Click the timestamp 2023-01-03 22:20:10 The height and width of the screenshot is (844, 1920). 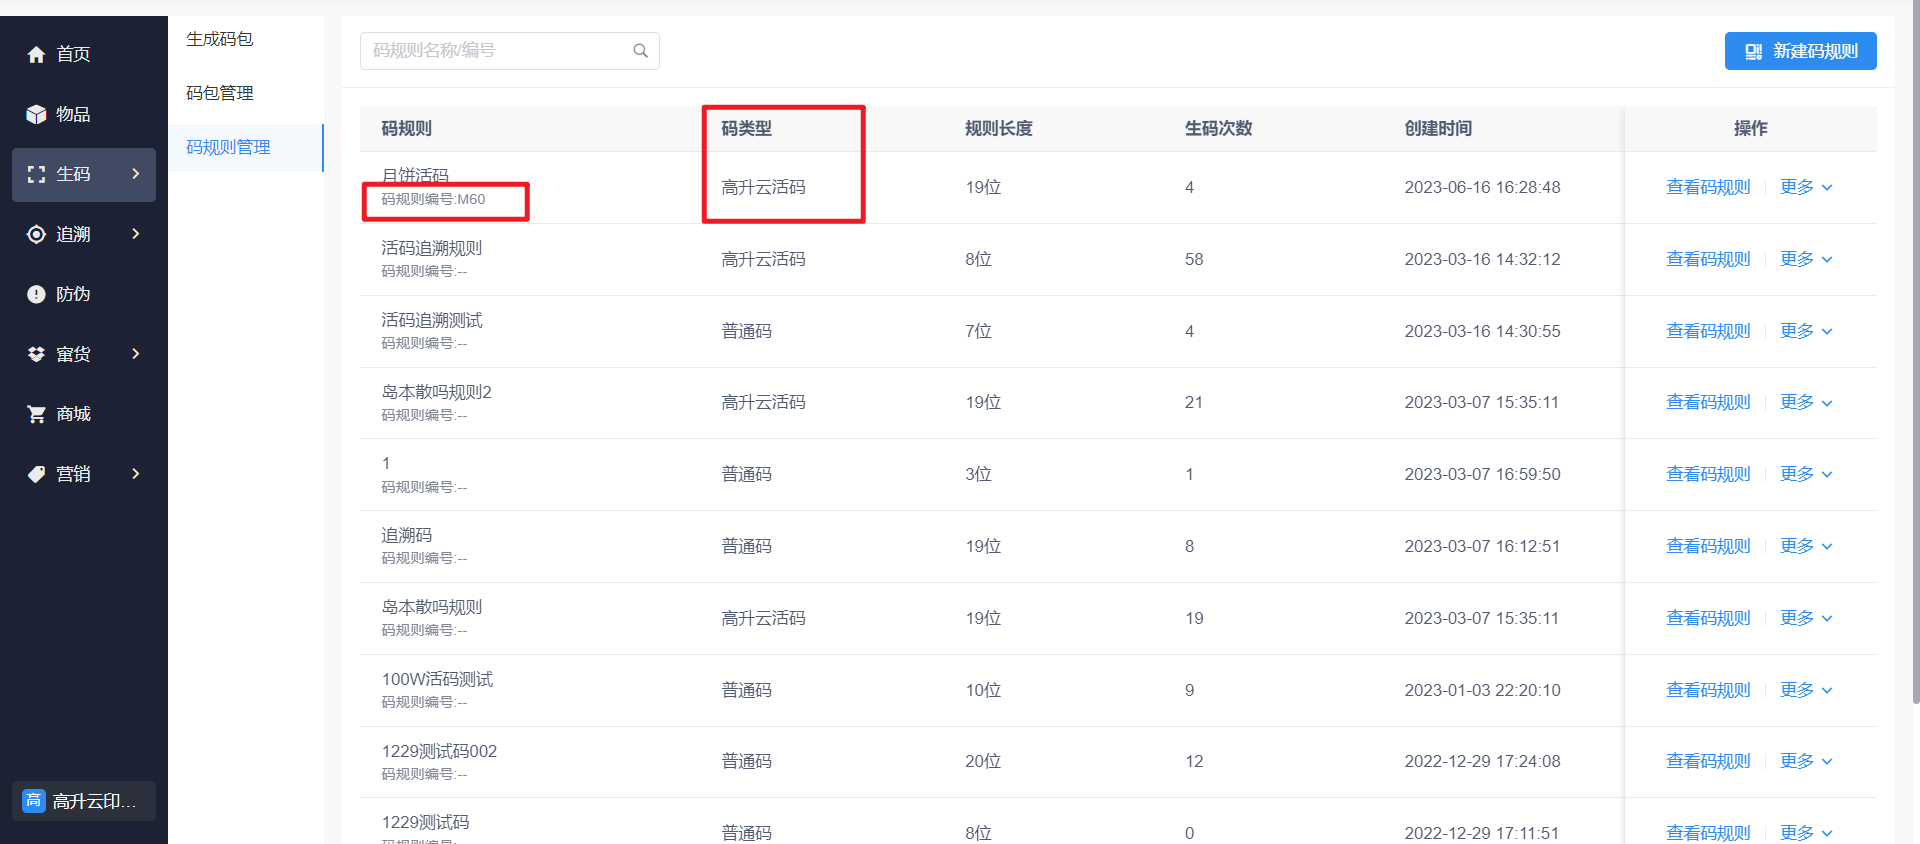(1482, 690)
